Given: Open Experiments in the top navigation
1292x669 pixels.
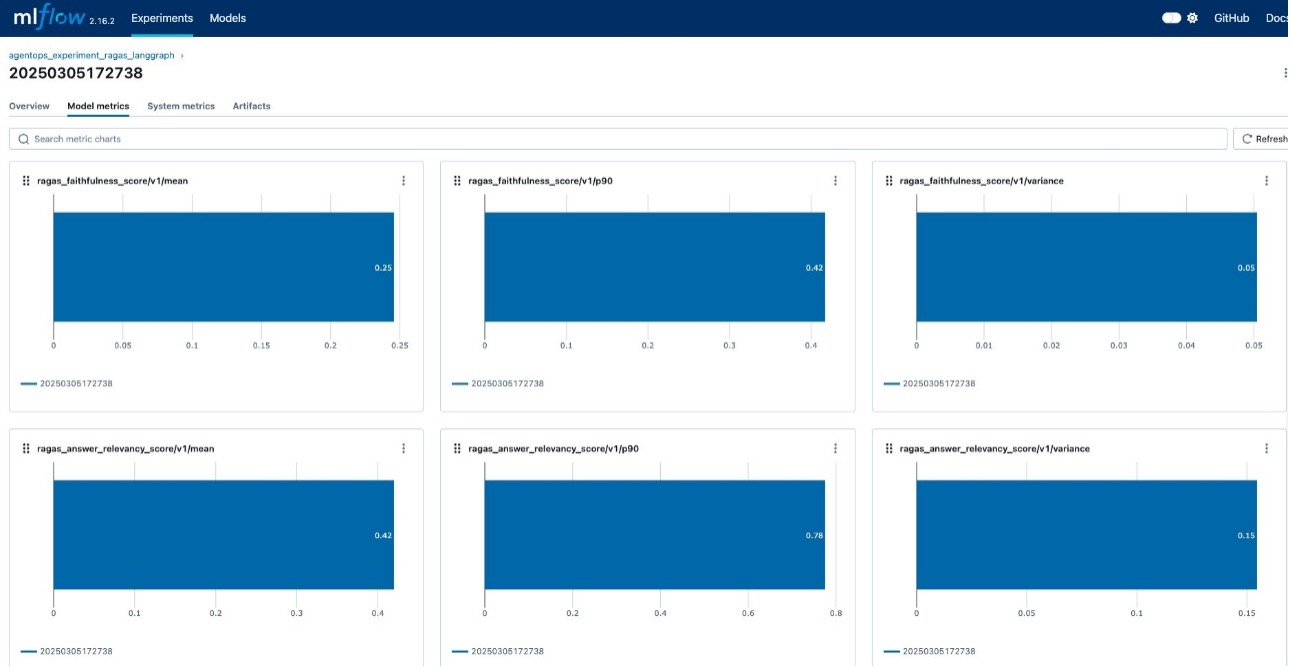Looking at the screenshot, I should [162, 18].
